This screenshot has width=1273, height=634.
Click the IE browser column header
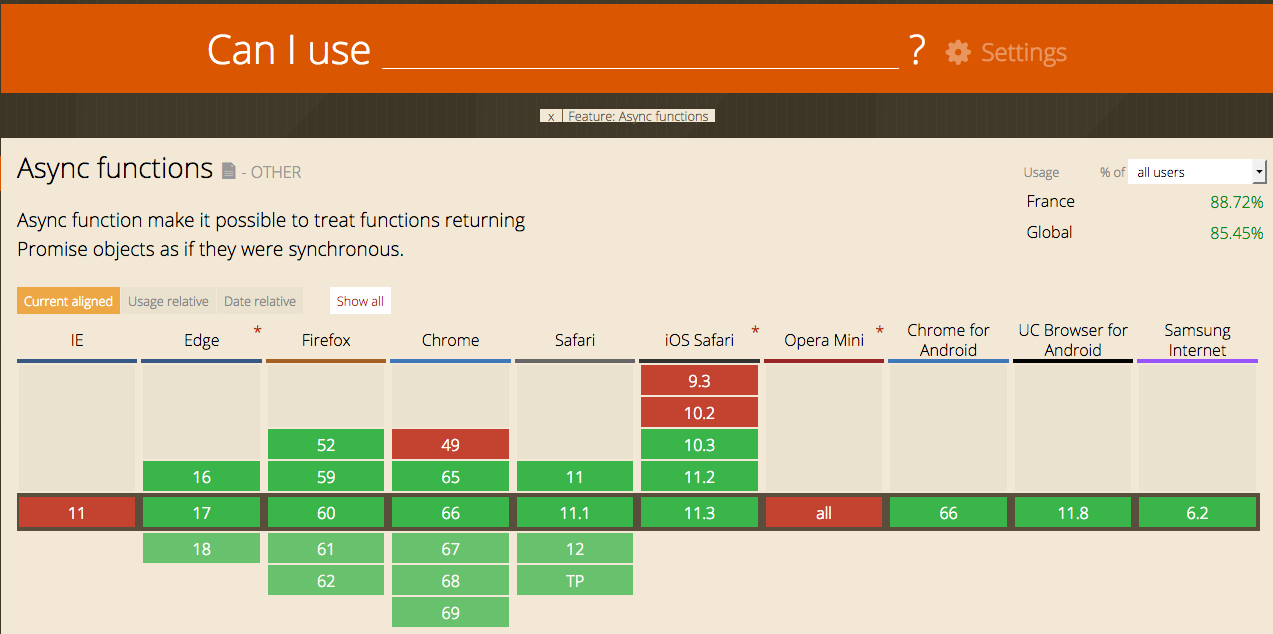pos(77,340)
